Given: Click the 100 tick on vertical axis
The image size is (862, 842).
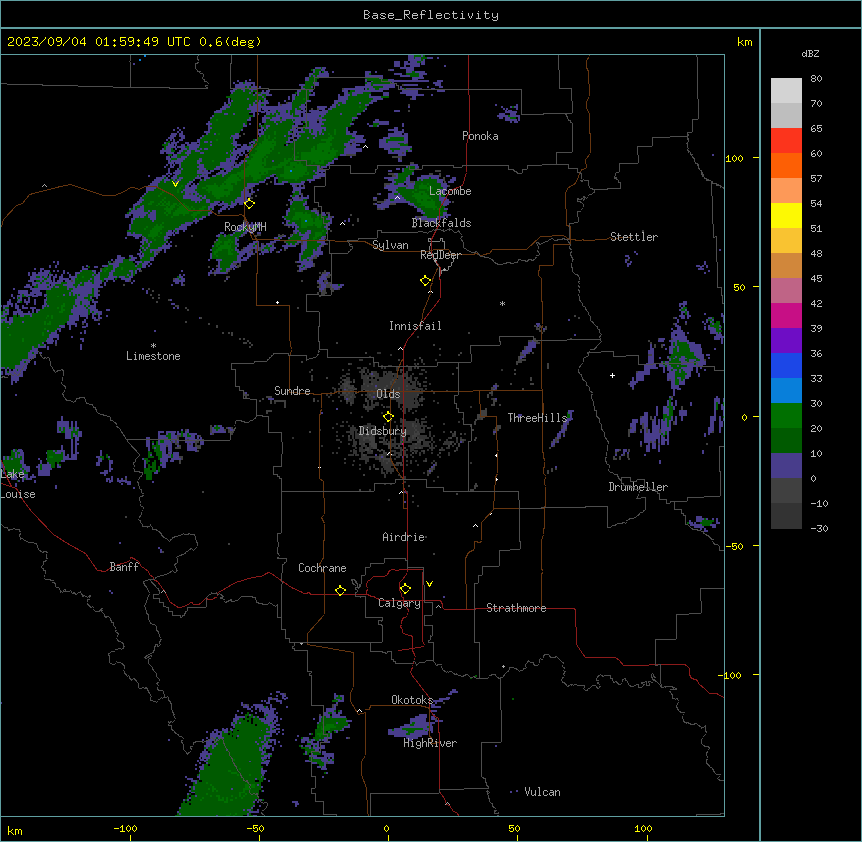Looking at the screenshot, I should click(x=734, y=158).
